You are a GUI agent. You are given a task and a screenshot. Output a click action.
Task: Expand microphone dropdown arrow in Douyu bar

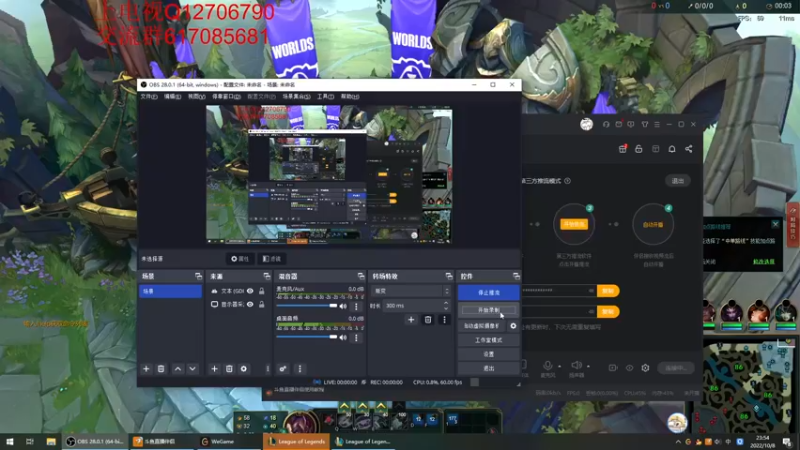point(560,366)
